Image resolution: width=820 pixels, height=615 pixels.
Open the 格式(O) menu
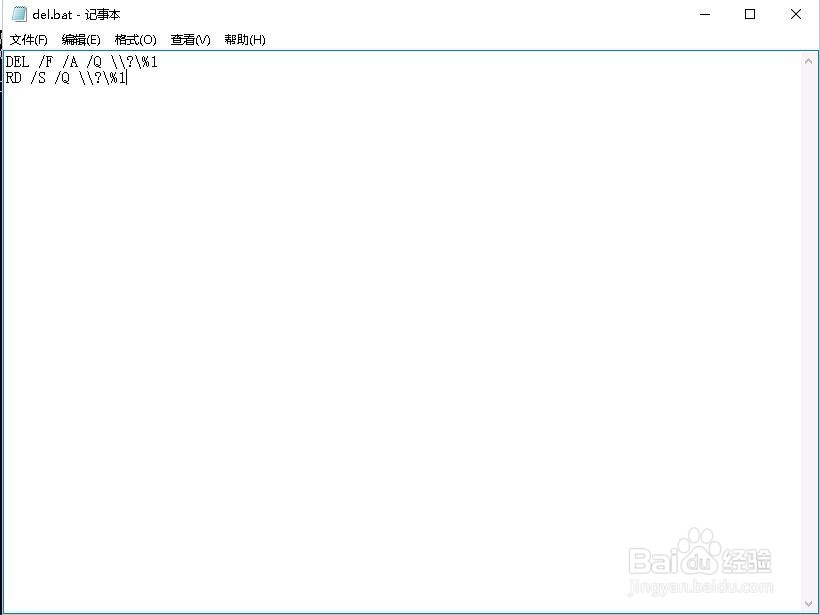[135, 40]
